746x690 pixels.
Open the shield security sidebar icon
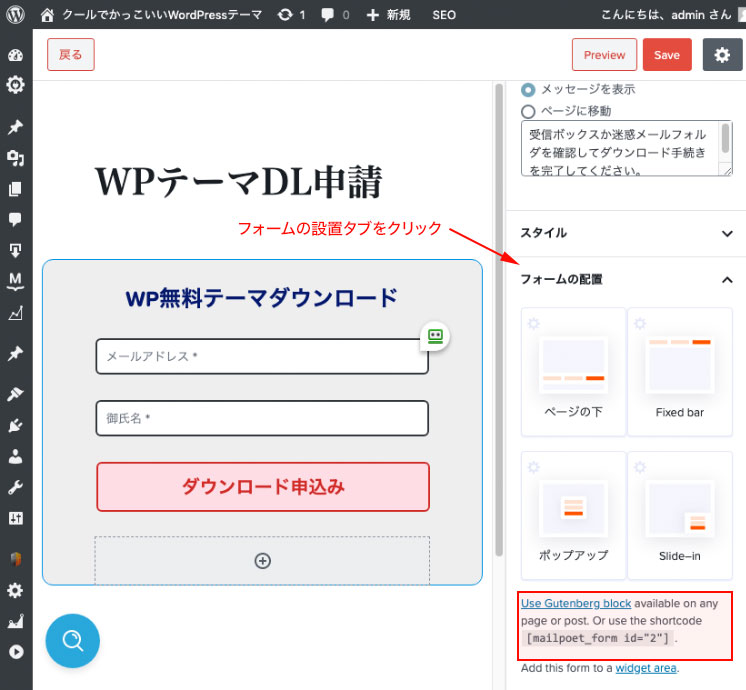(15, 559)
